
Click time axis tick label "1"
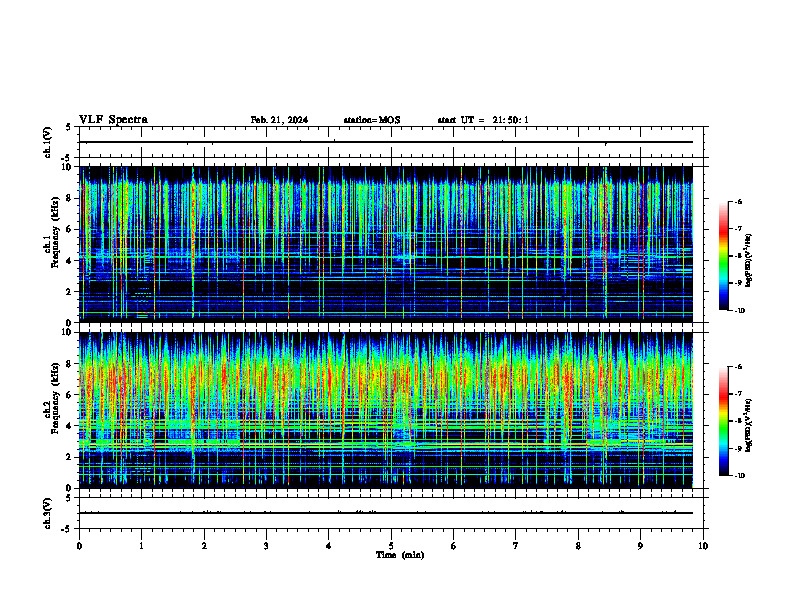click(x=141, y=546)
